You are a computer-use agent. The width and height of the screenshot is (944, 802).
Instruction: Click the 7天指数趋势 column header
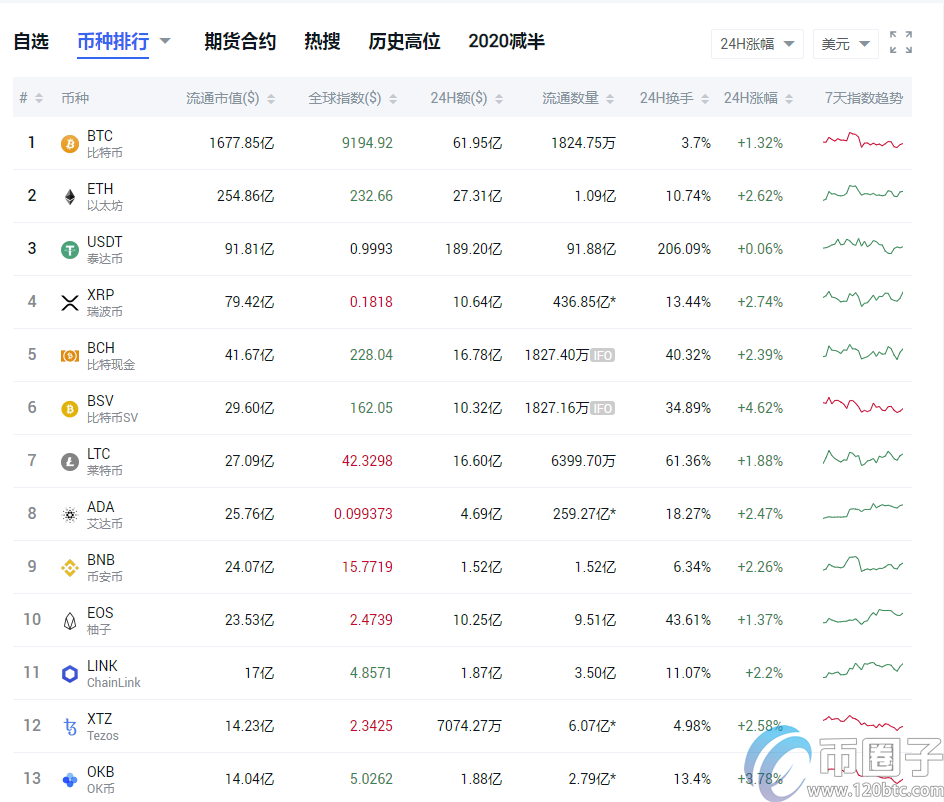pyautogui.click(x=863, y=98)
